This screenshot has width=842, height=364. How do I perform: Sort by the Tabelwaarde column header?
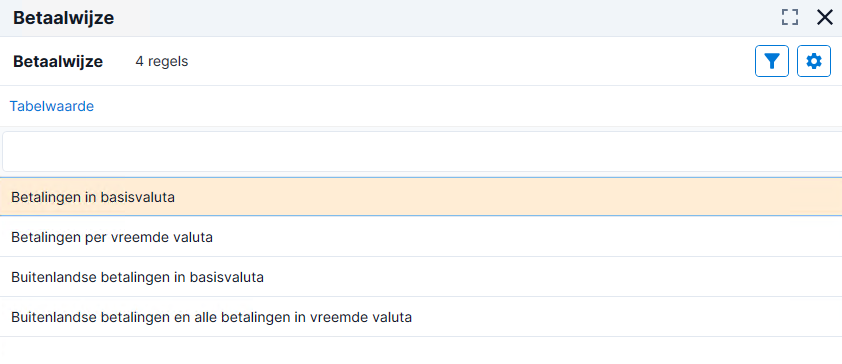(x=52, y=106)
